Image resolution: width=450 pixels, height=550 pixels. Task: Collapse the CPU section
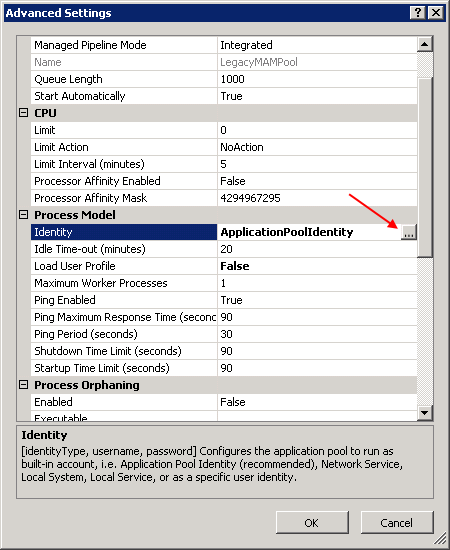click(x=23, y=113)
